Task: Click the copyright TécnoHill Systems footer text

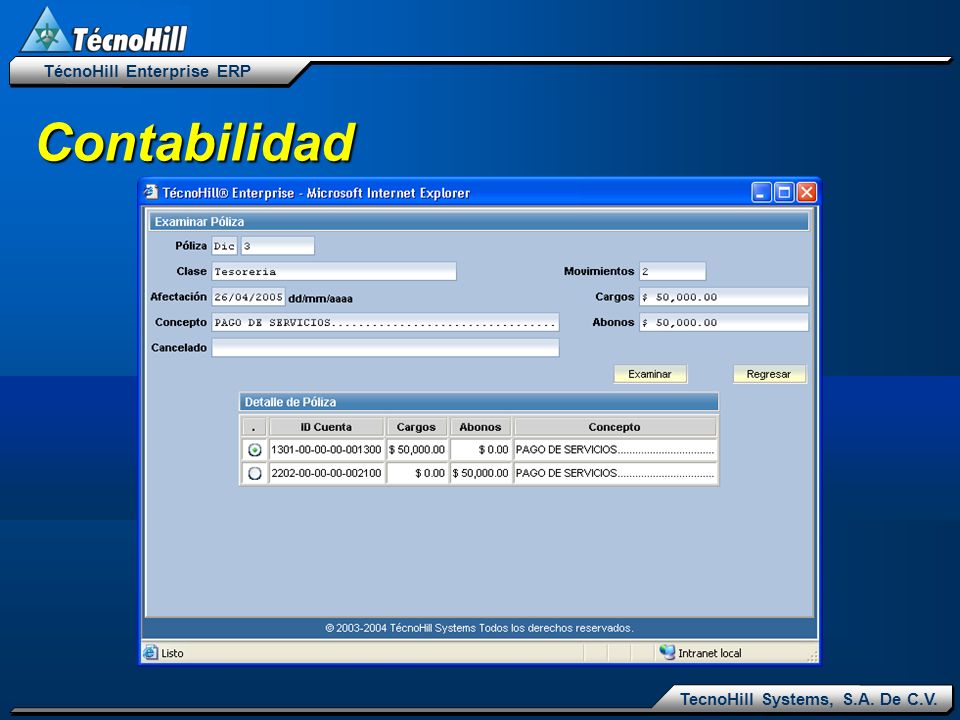Action: click(x=479, y=628)
